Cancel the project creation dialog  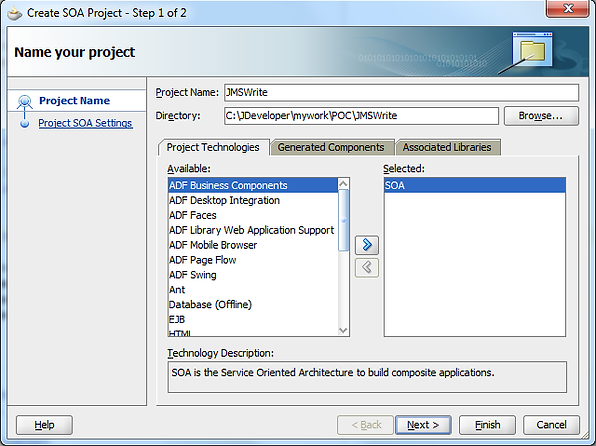[x=551, y=425]
